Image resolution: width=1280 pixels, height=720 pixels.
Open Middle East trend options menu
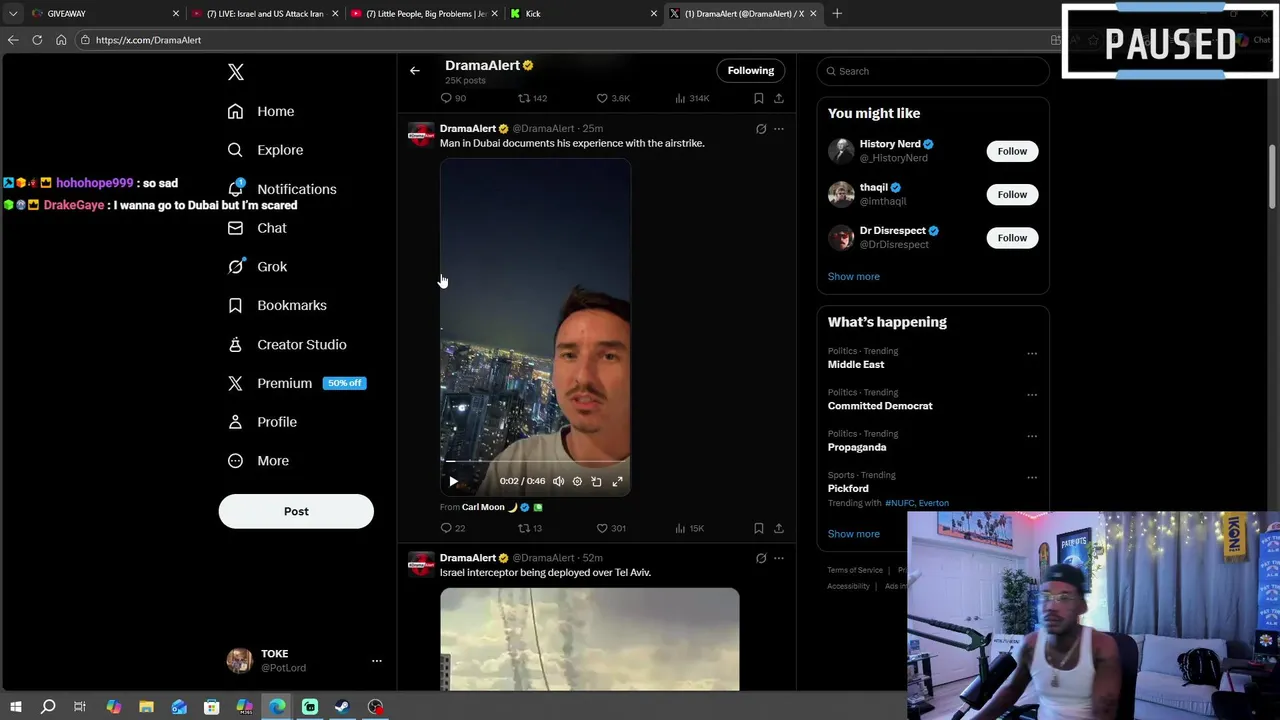pos(1032,353)
